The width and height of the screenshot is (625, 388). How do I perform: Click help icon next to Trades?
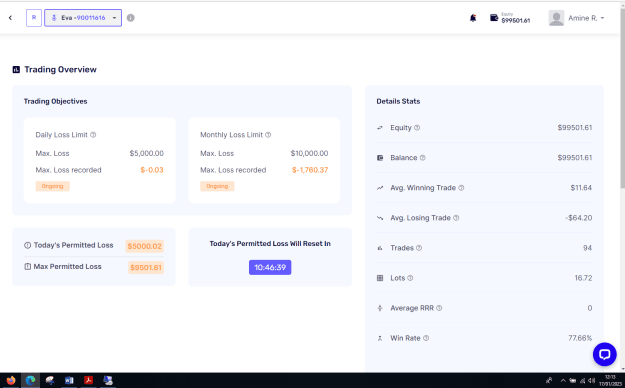419,248
